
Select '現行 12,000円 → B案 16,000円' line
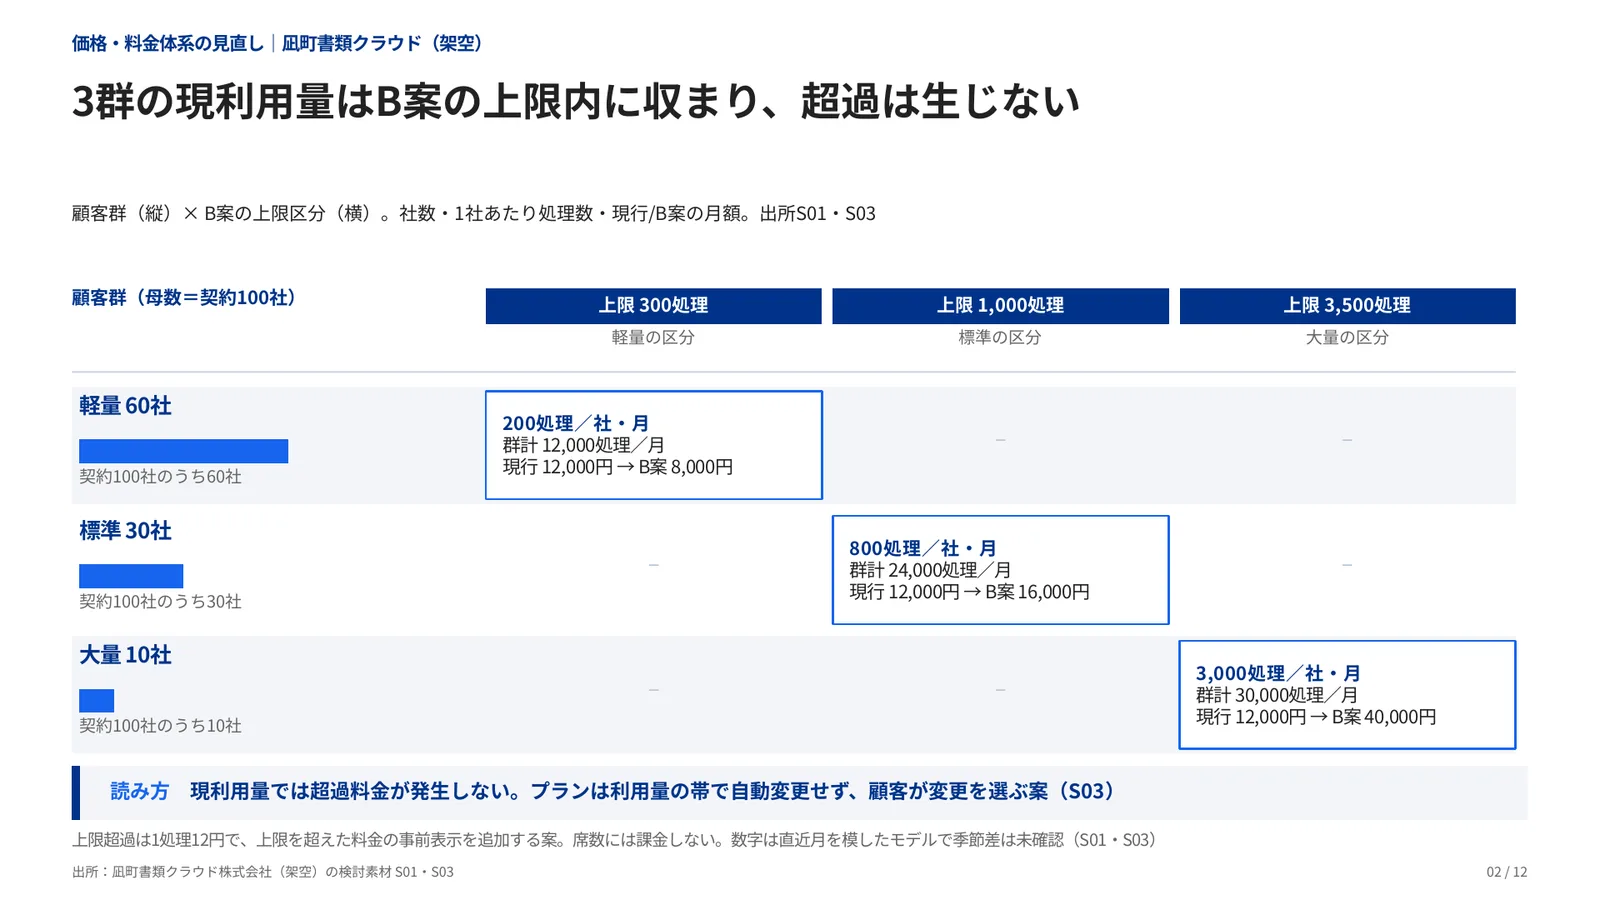pyautogui.click(x=970, y=592)
